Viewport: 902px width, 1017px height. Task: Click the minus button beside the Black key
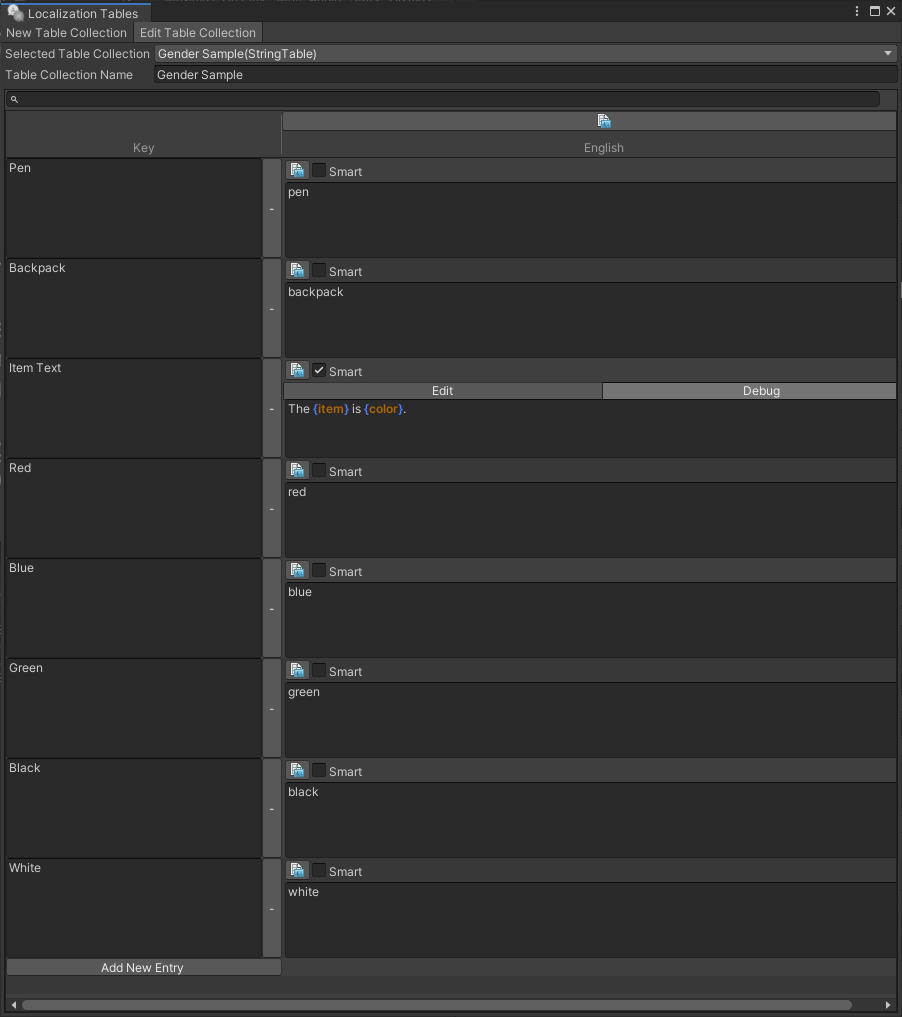(272, 808)
